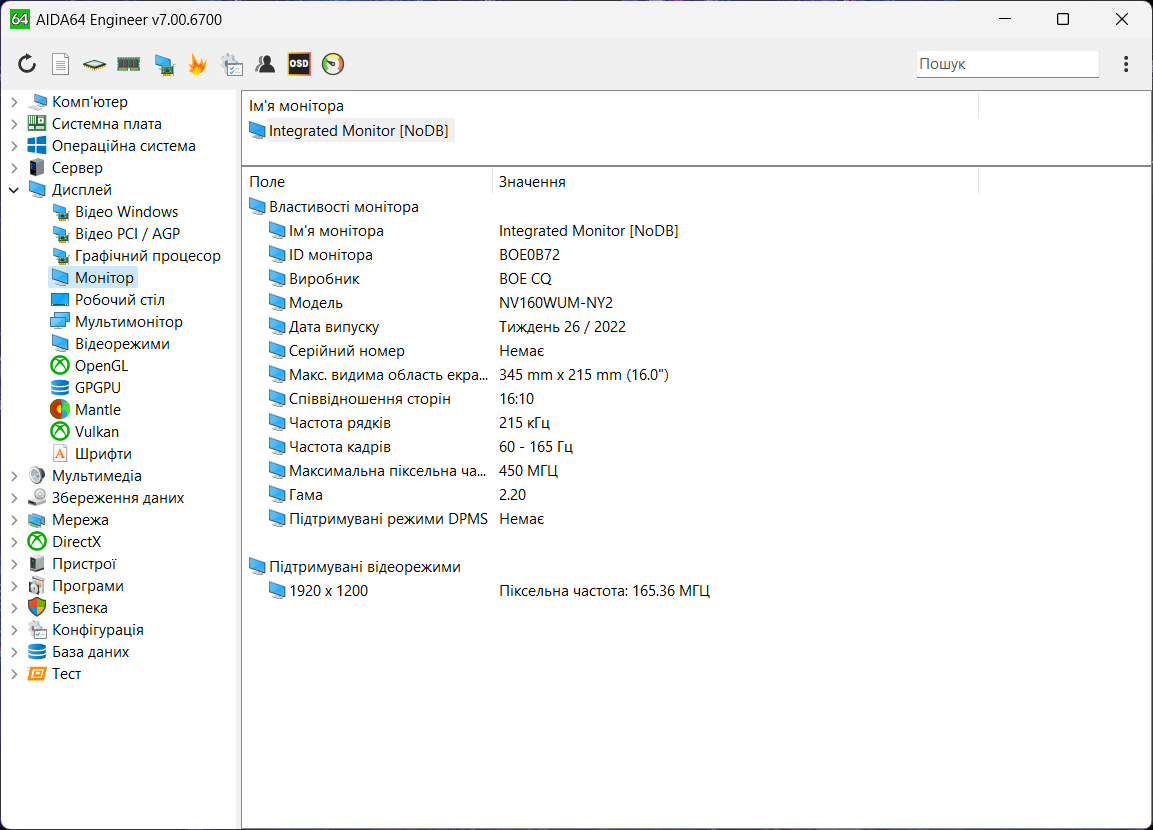The height and width of the screenshot is (830, 1153).
Task: Expand the Сервер tree node
Action: [14, 168]
